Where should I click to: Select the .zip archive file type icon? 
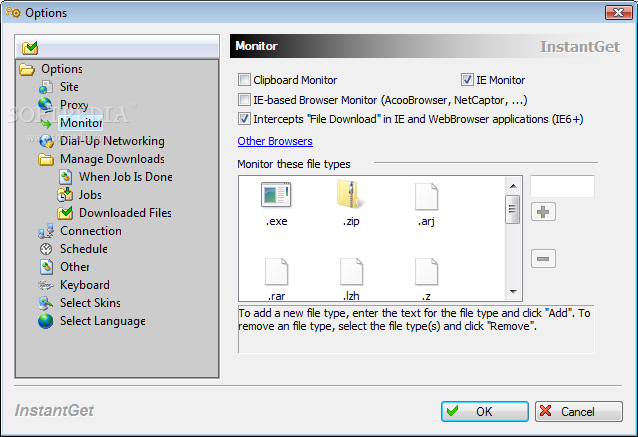(350, 194)
